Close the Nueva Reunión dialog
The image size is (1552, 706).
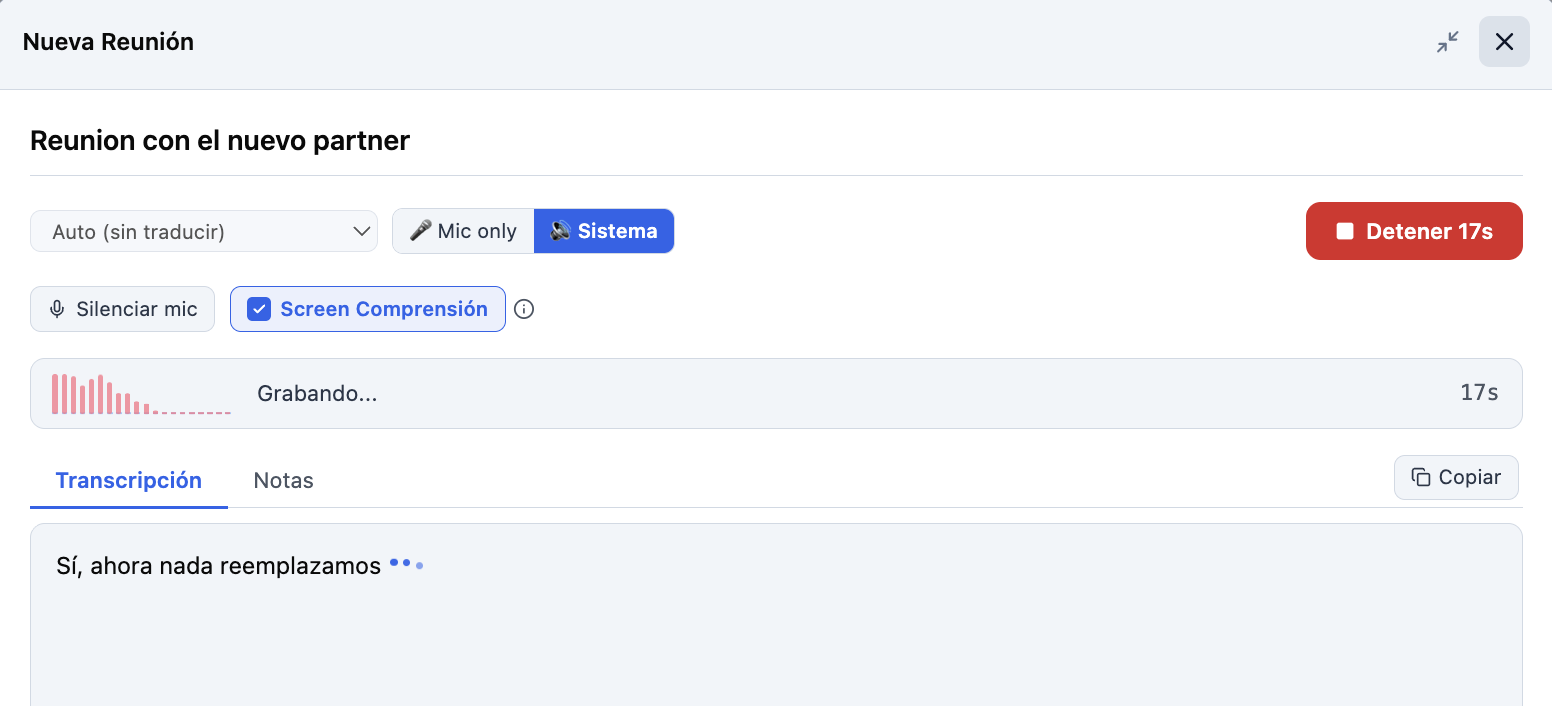pos(1504,42)
